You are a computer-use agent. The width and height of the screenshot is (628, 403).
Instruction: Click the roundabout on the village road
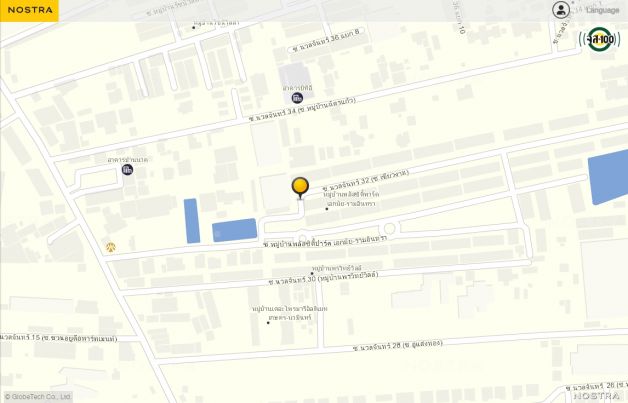(389, 229)
